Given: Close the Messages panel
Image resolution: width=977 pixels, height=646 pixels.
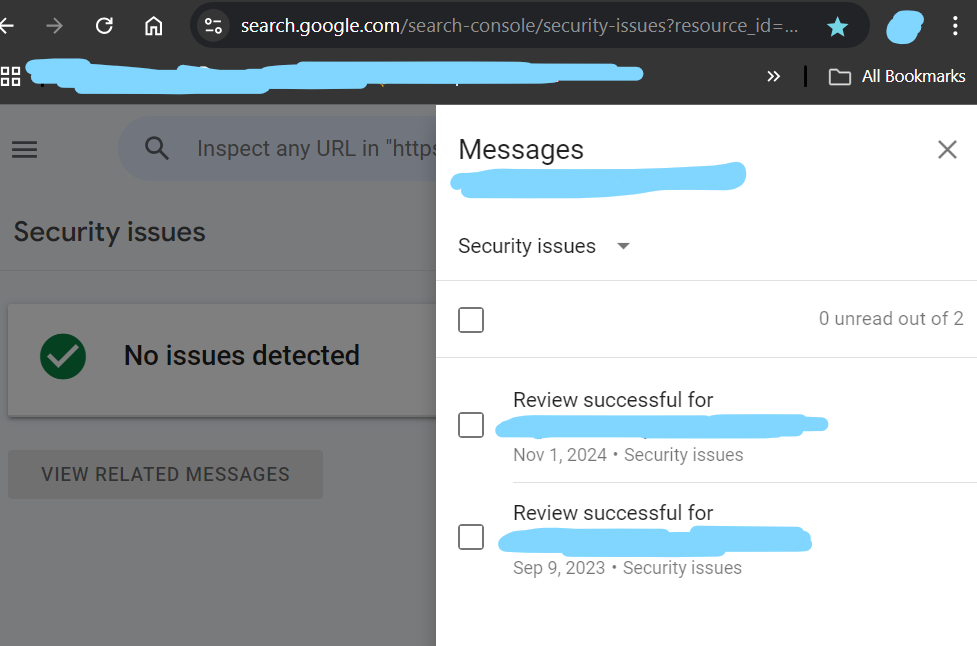Looking at the screenshot, I should [x=947, y=150].
